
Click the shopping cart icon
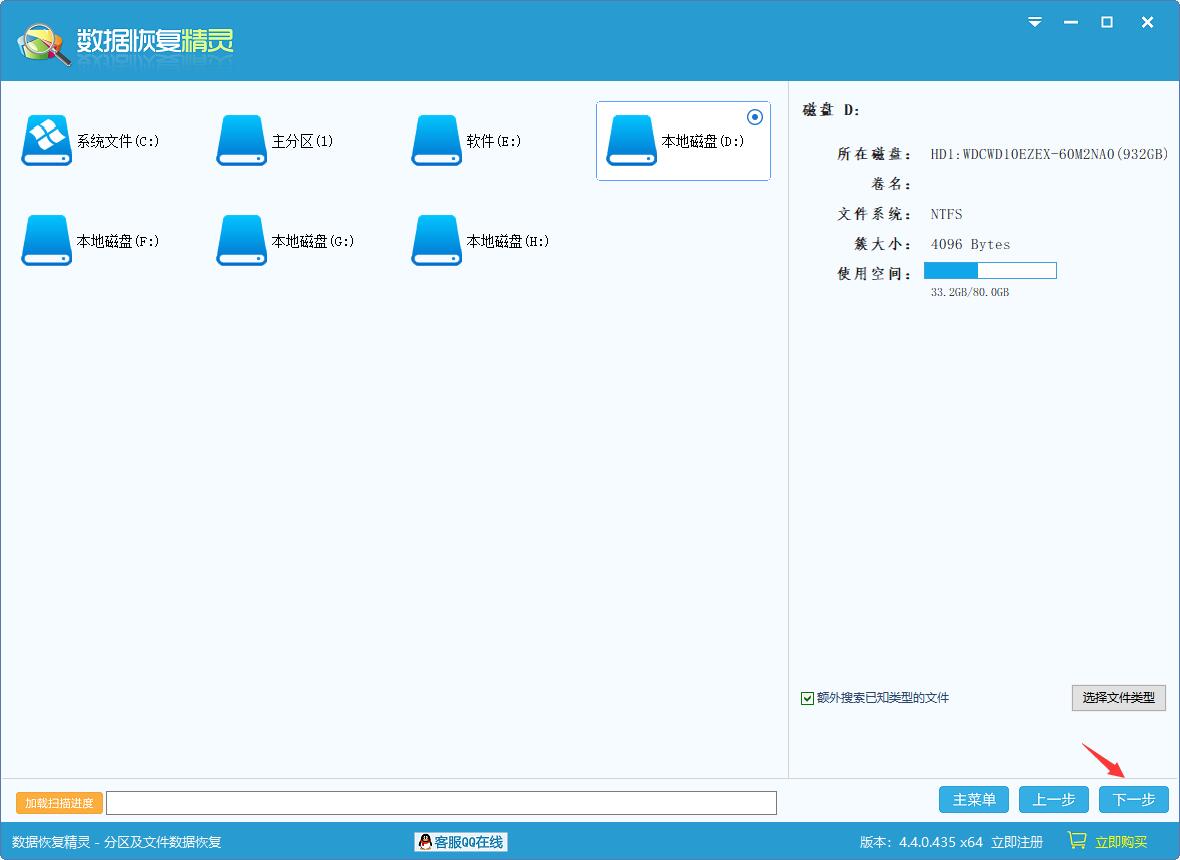[x=1077, y=840]
